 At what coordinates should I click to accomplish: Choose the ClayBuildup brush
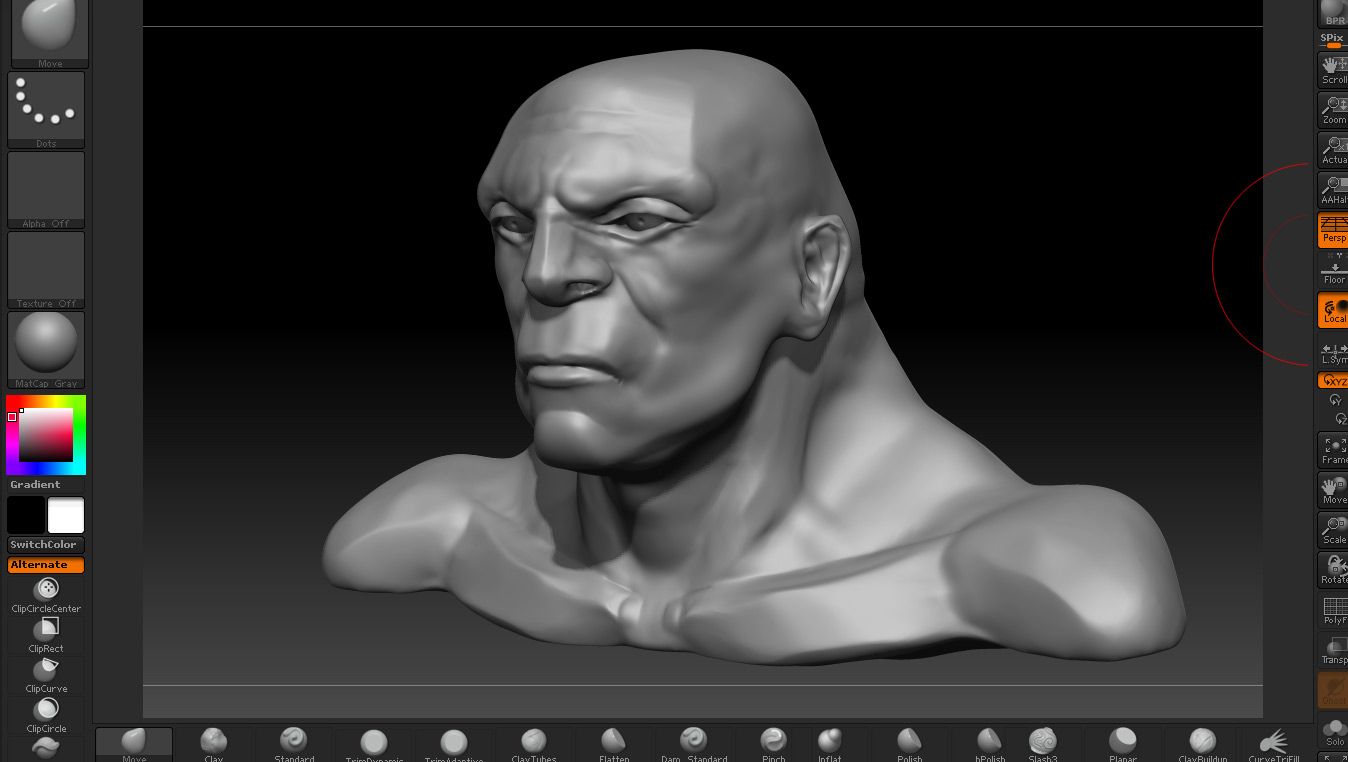pyautogui.click(x=1203, y=745)
